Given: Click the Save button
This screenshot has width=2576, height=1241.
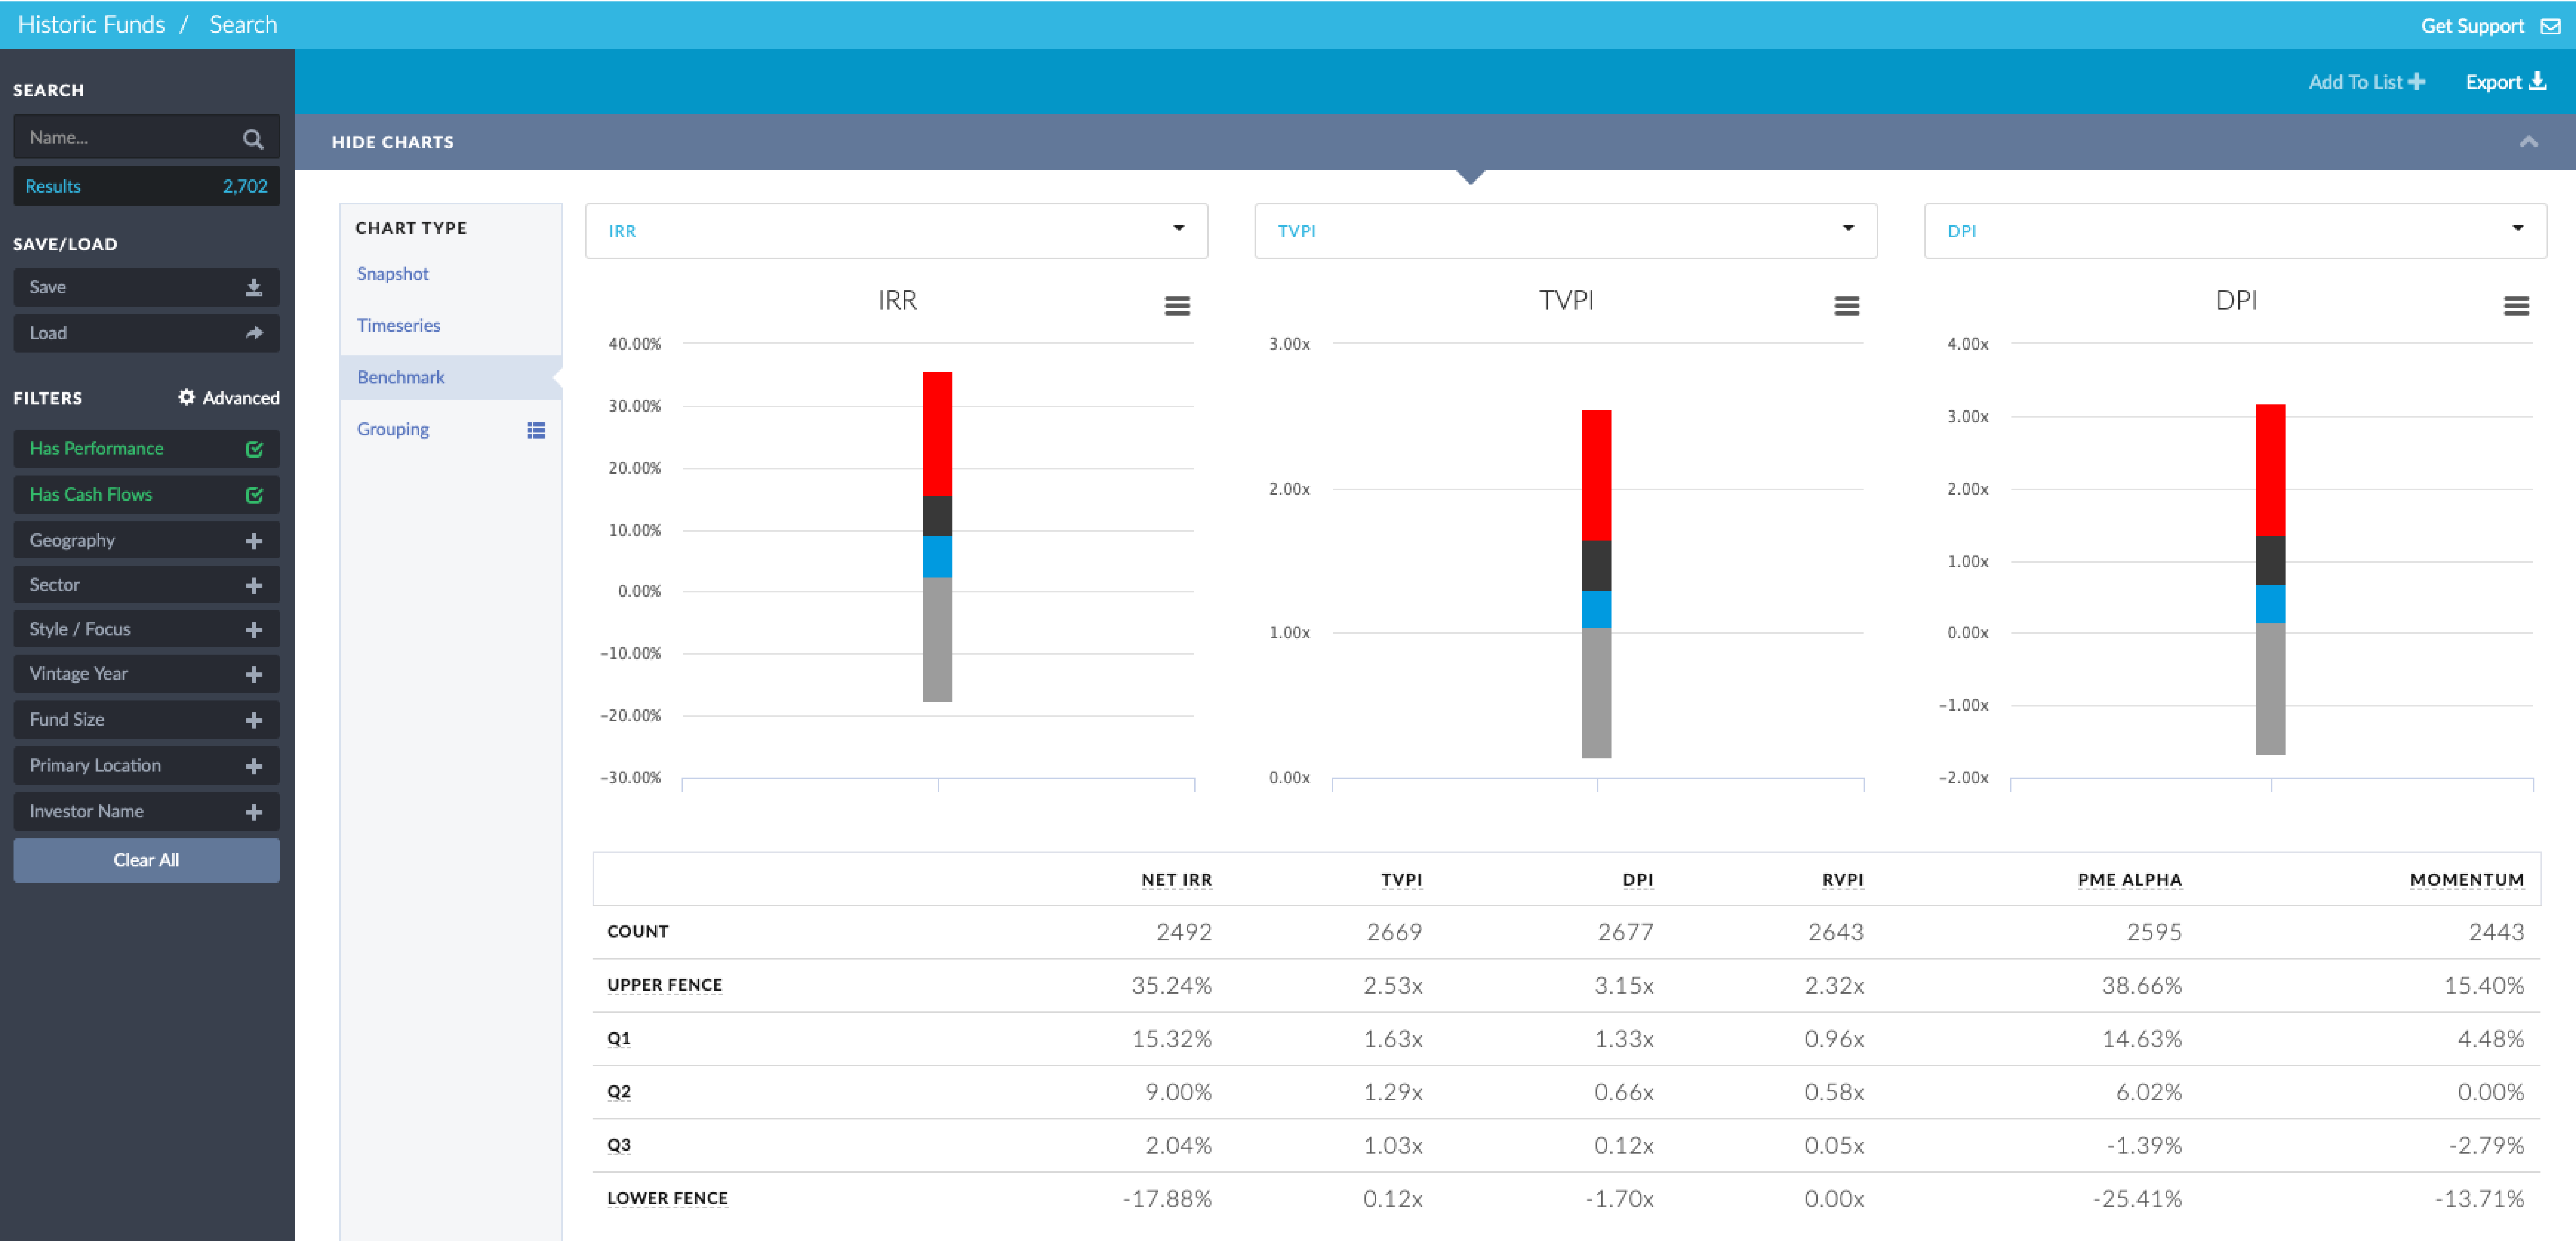Looking at the screenshot, I should click(x=146, y=287).
